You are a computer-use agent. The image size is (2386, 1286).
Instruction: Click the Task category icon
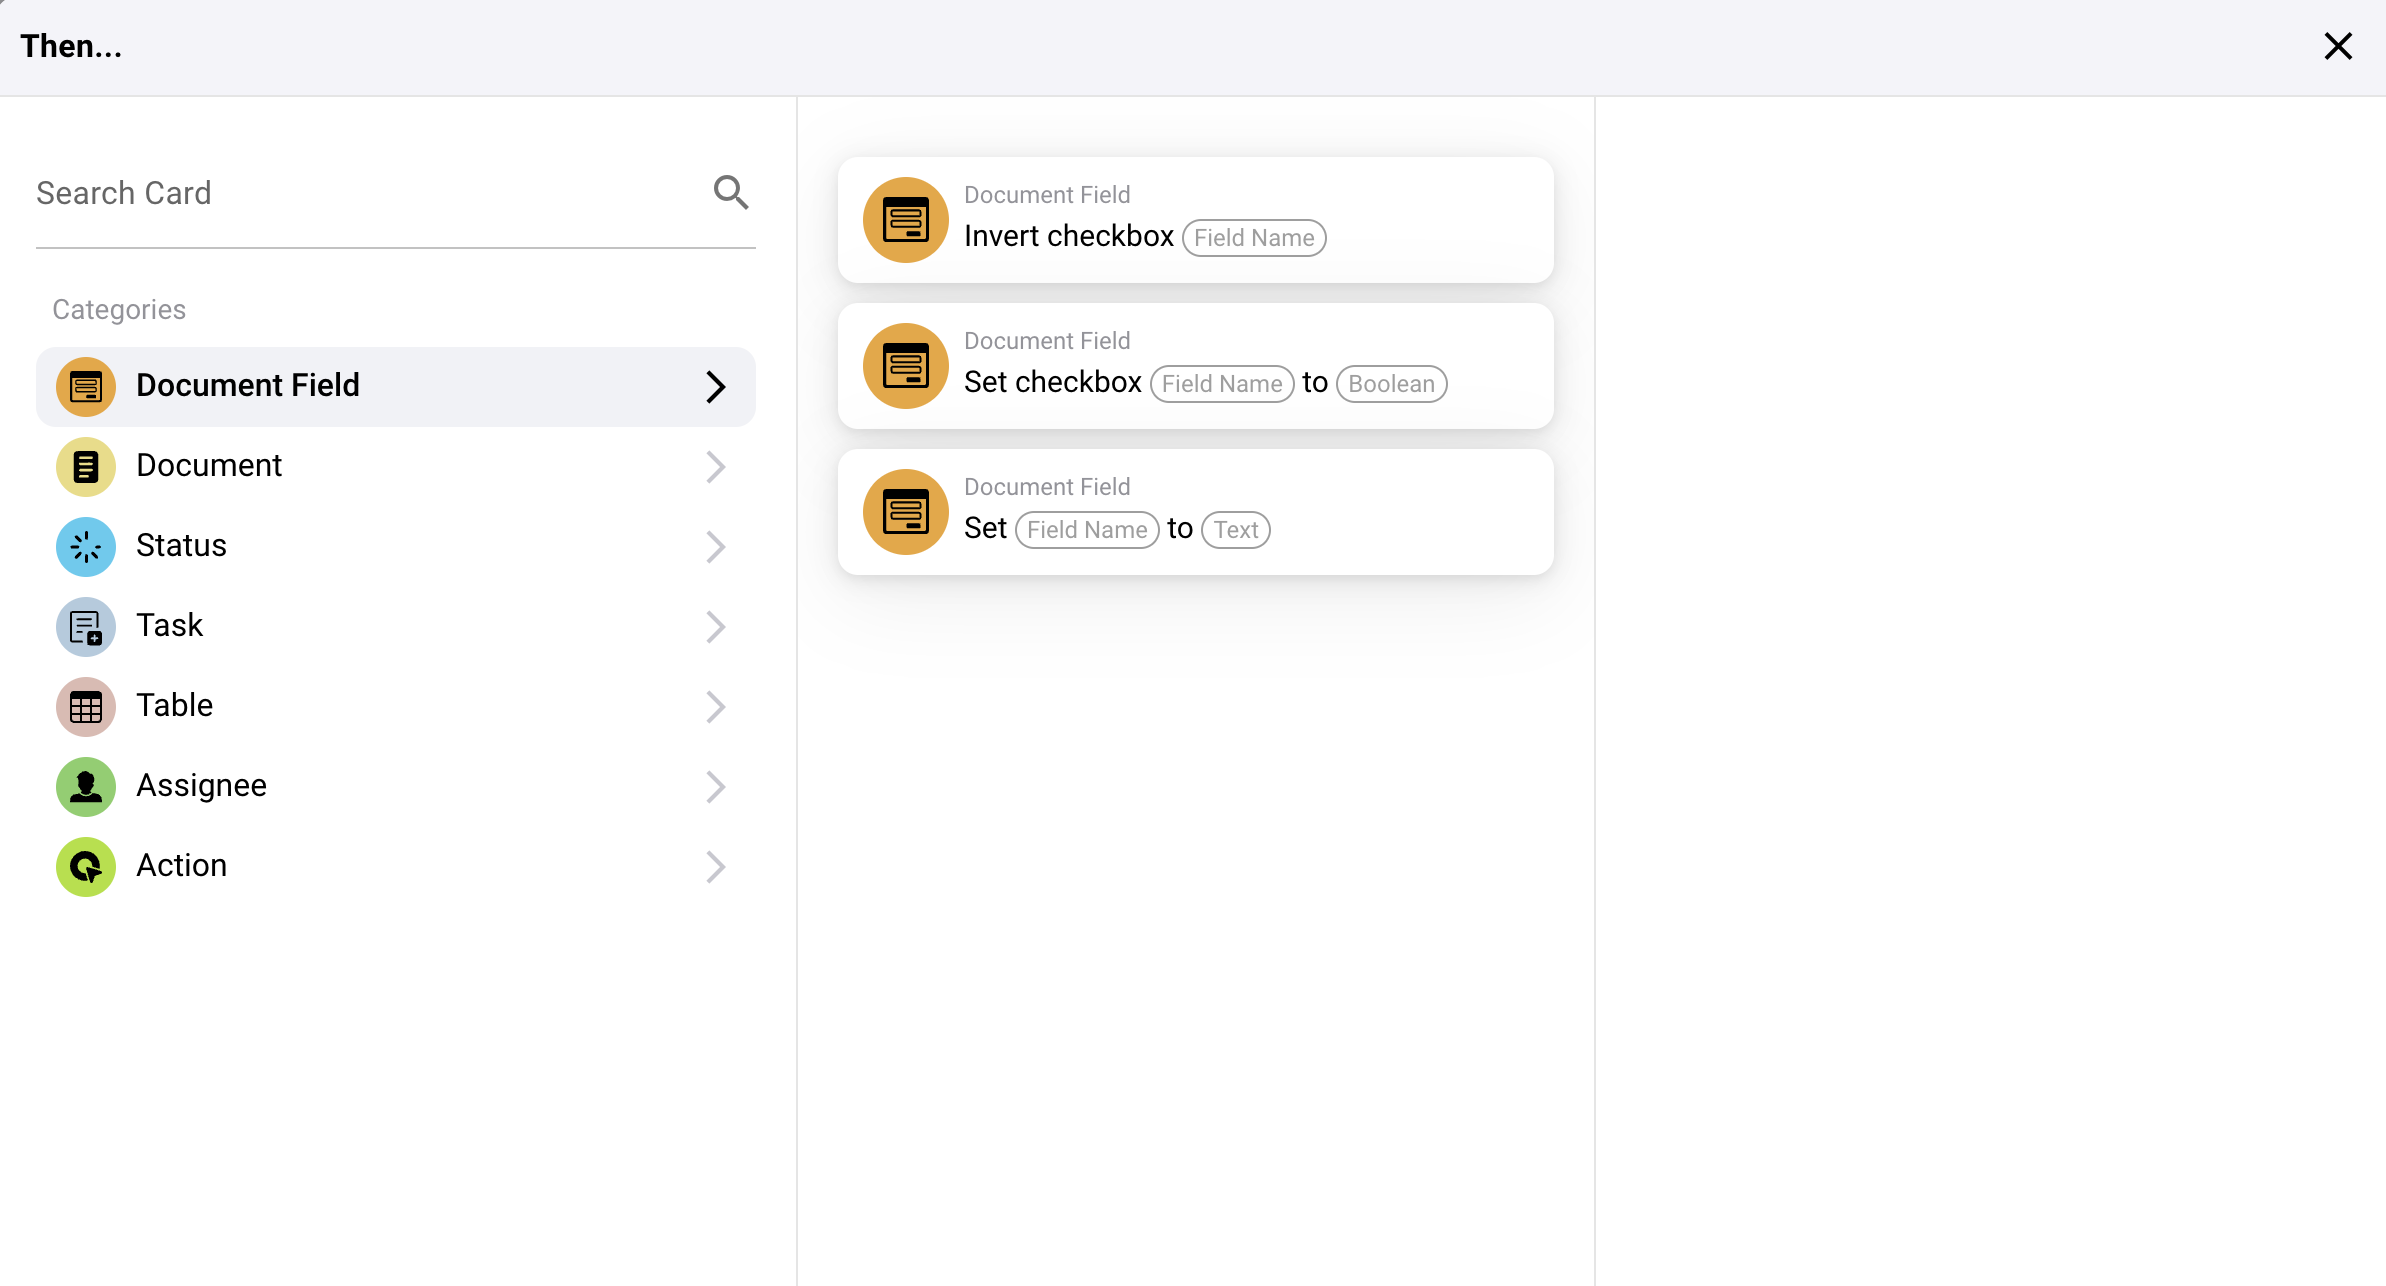click(86, 627)
